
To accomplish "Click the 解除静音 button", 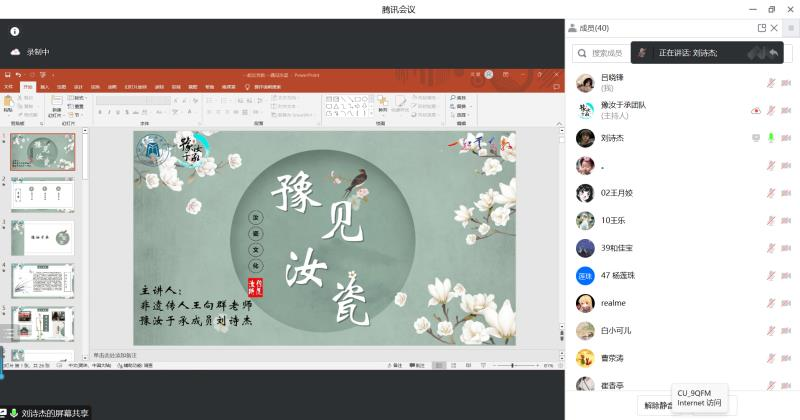I will coord(658,406).
